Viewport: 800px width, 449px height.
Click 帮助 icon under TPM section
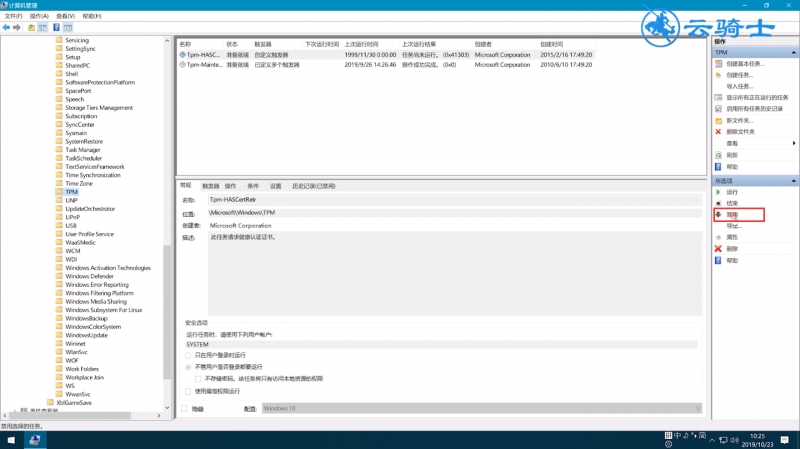(x=718, y=167)
